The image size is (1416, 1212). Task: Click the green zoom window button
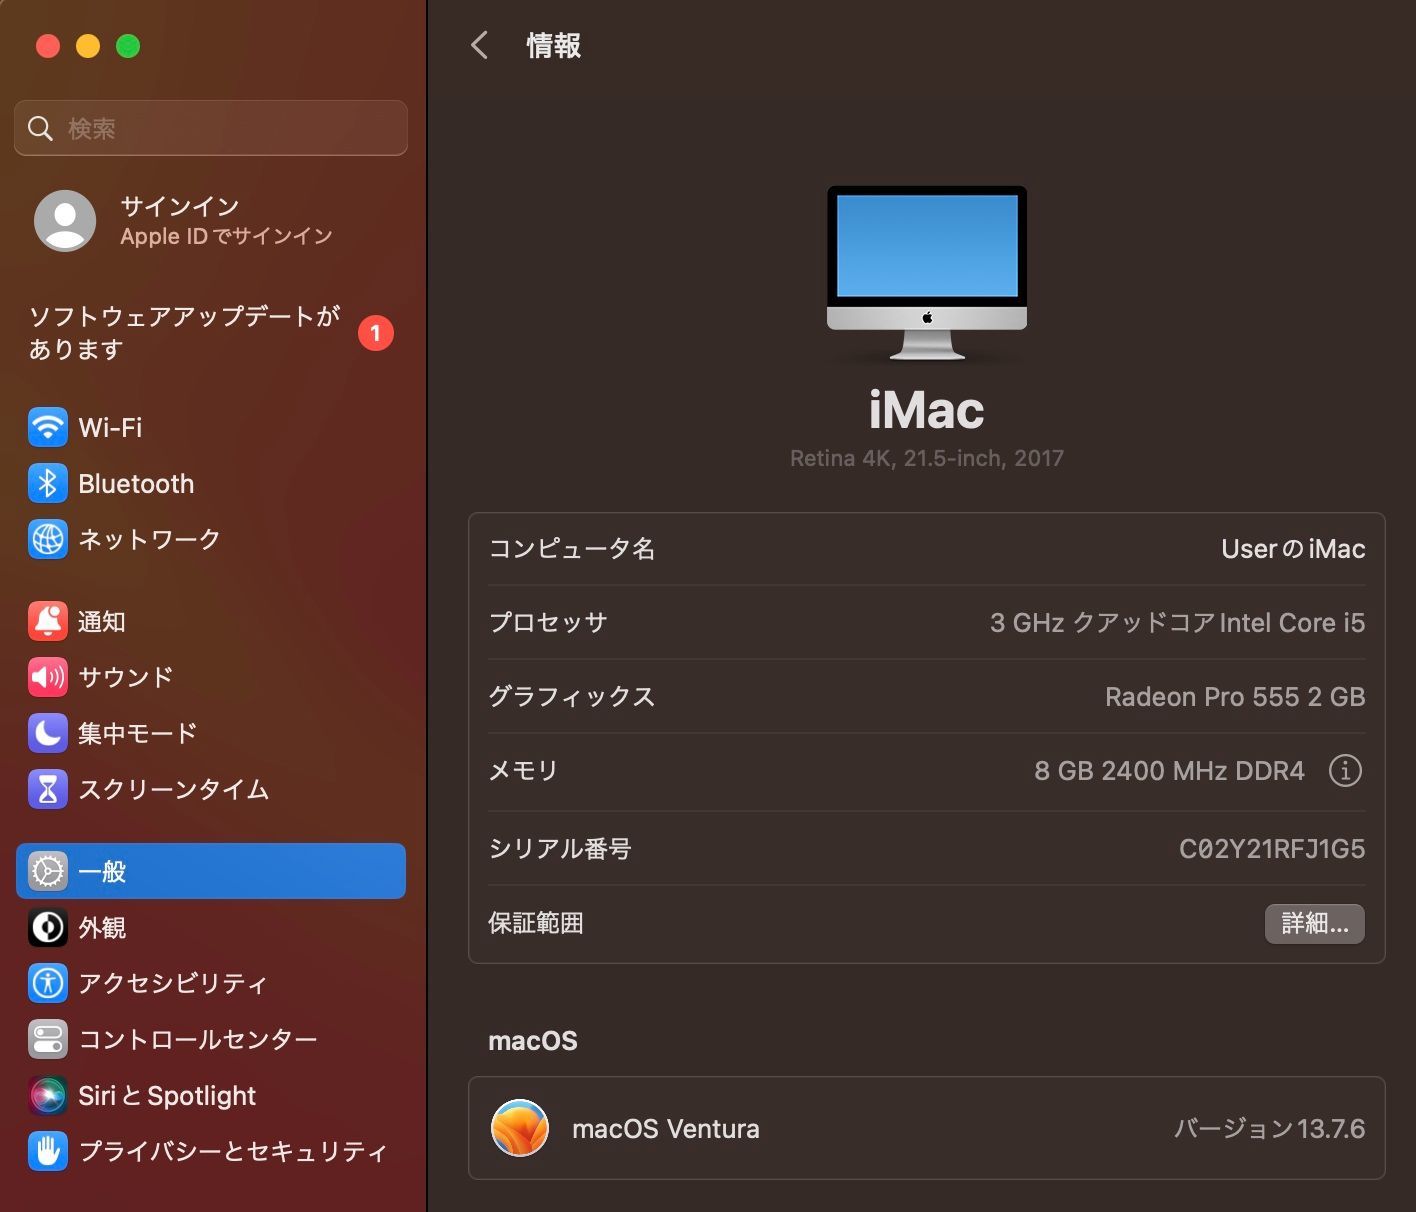tap(128, 46)
